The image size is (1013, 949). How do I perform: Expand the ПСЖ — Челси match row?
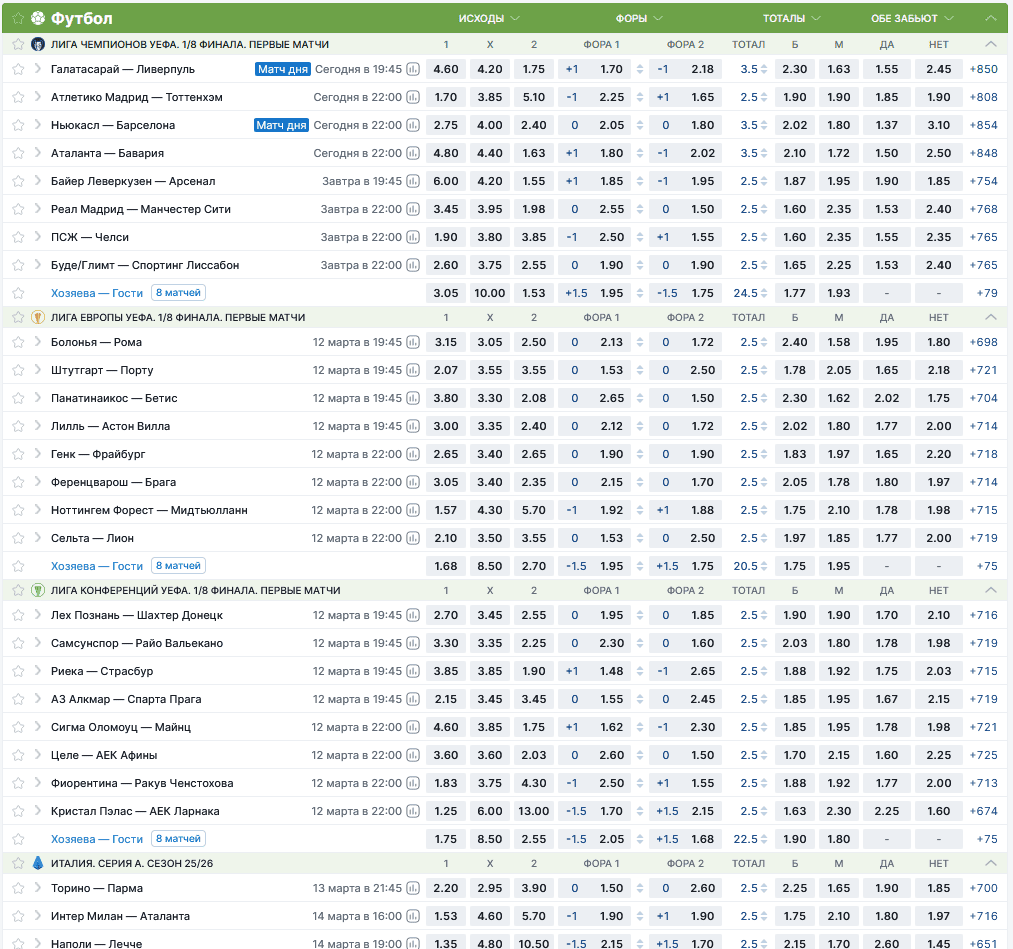[38, 237]
